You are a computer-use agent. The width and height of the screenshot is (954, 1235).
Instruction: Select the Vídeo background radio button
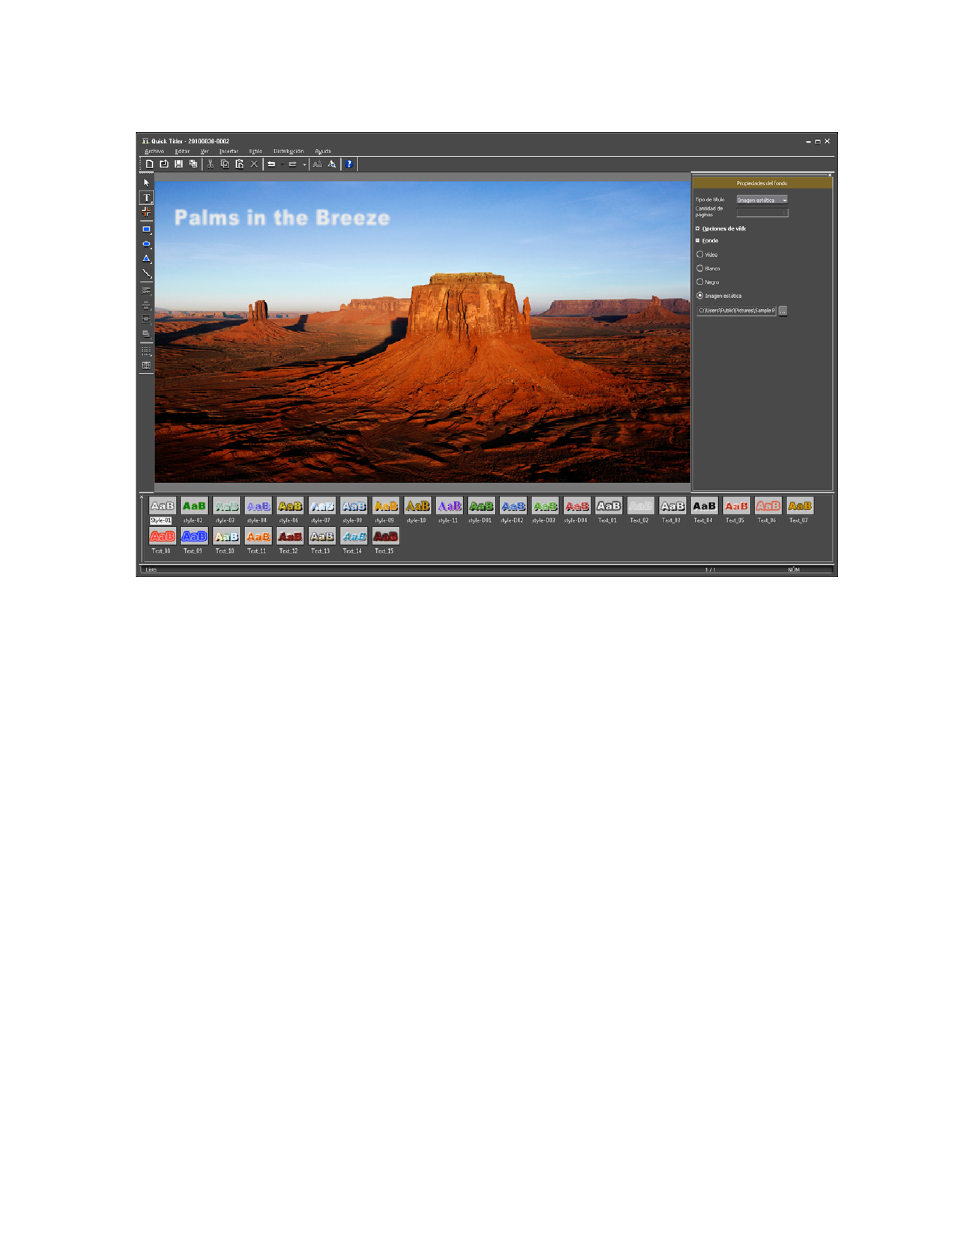[x=700, y=255]
